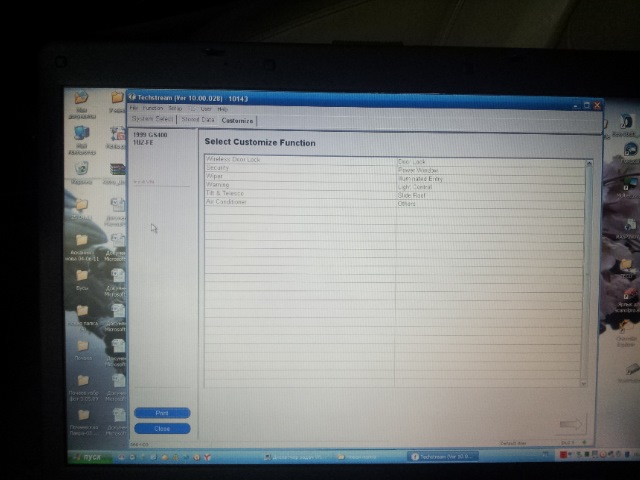This screenshot has height=480, width=640.
Task: Select the Microsoft document beside Почаев folder
Action: click(117, 353)
